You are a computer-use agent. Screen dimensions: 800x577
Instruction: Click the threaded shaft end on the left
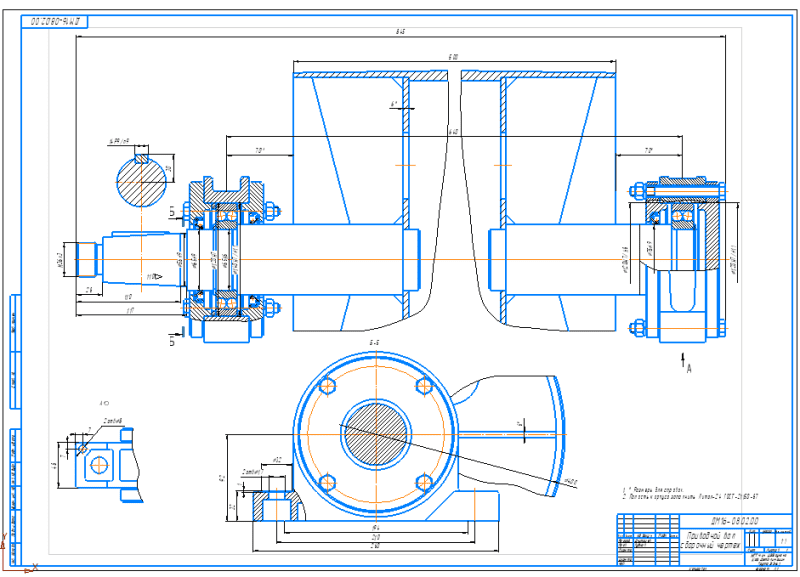[86, 259]
